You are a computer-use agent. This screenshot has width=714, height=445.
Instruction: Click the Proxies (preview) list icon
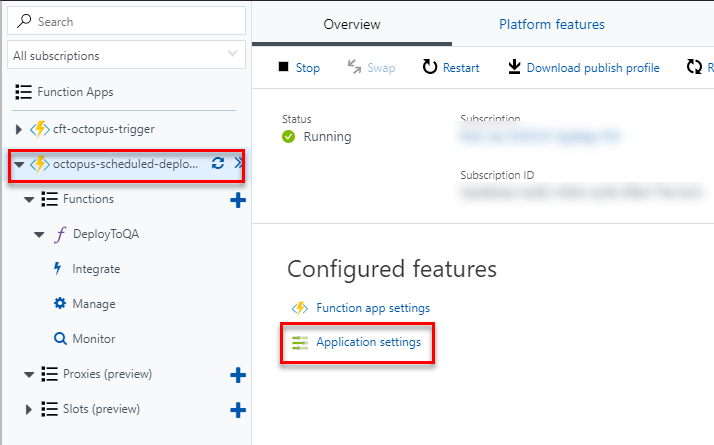click(49, 374)
